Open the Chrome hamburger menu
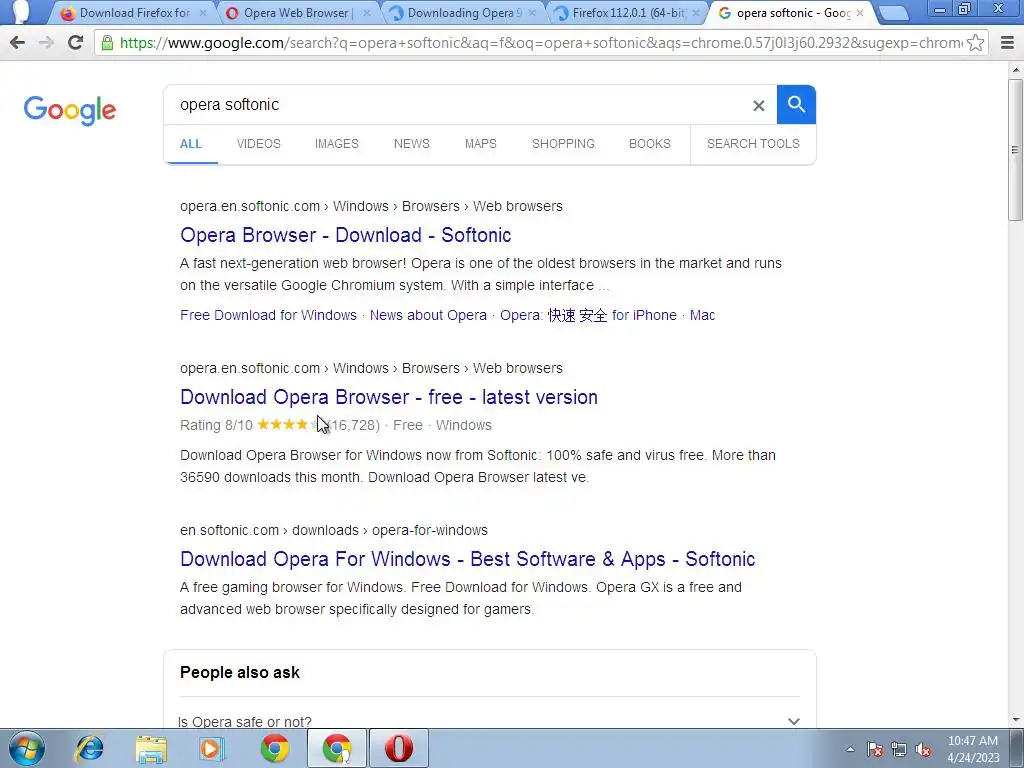The image size is (1024, 768). [1007, 43]
